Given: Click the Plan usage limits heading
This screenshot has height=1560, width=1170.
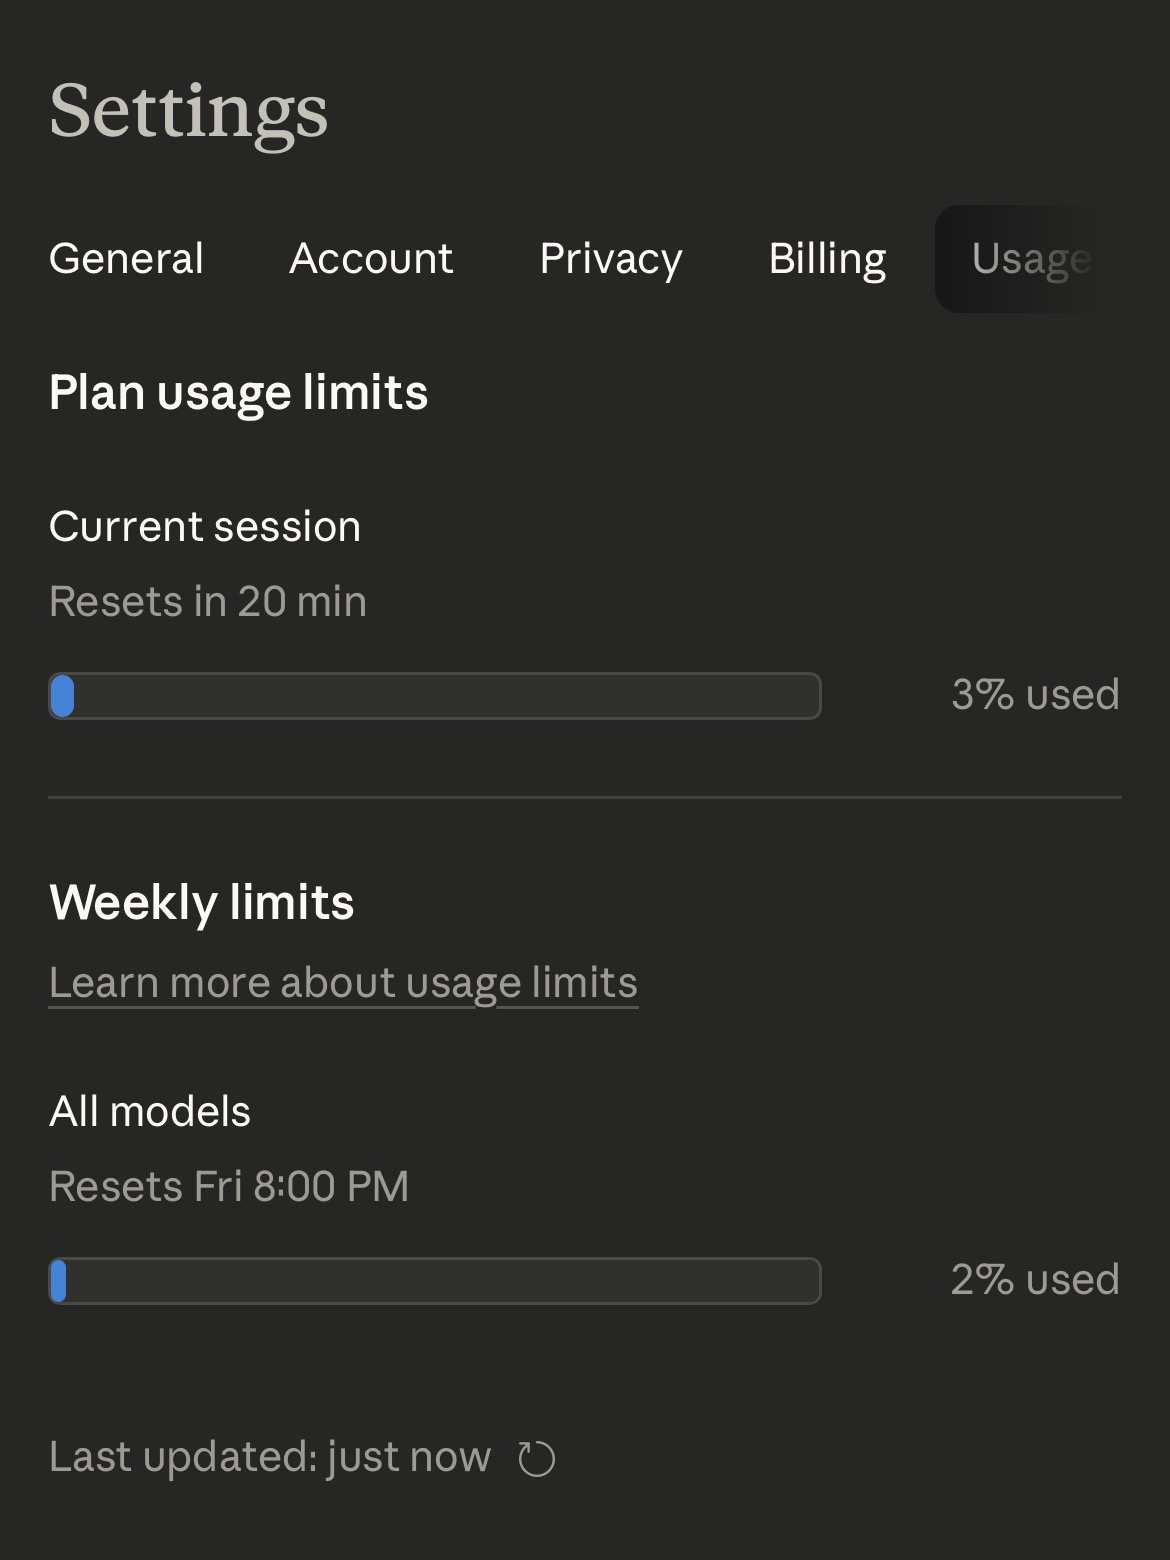Looking at the screenshot, I should tap(238, 392).
